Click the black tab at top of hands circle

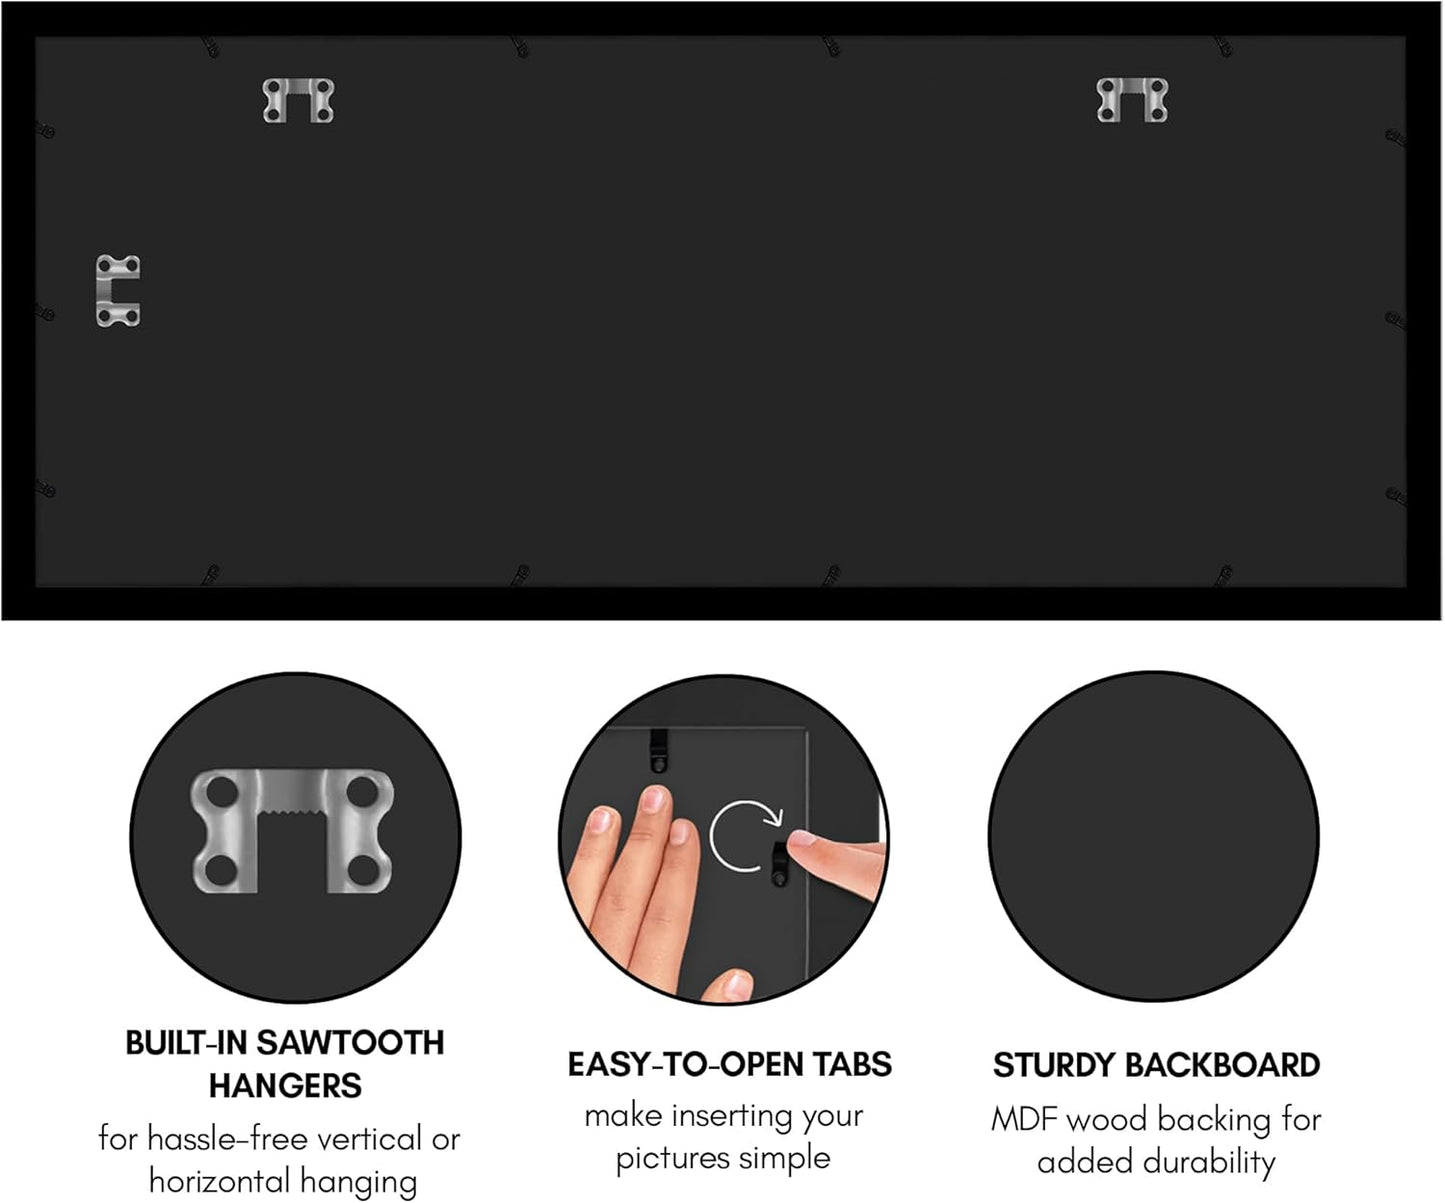pos(658,749)
